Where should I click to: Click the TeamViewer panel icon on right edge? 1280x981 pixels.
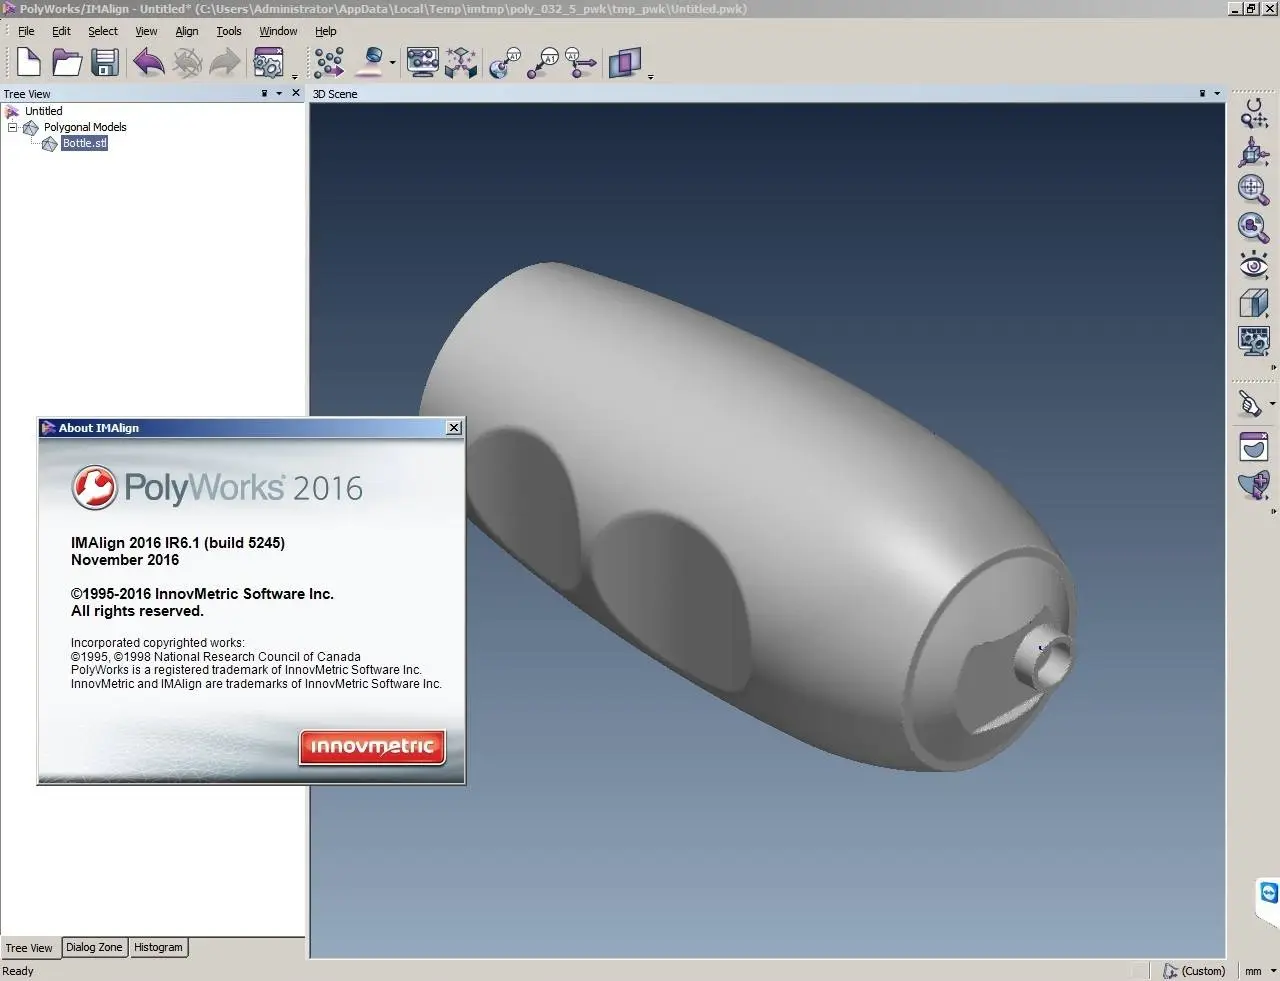click(x=1269, y=893)
